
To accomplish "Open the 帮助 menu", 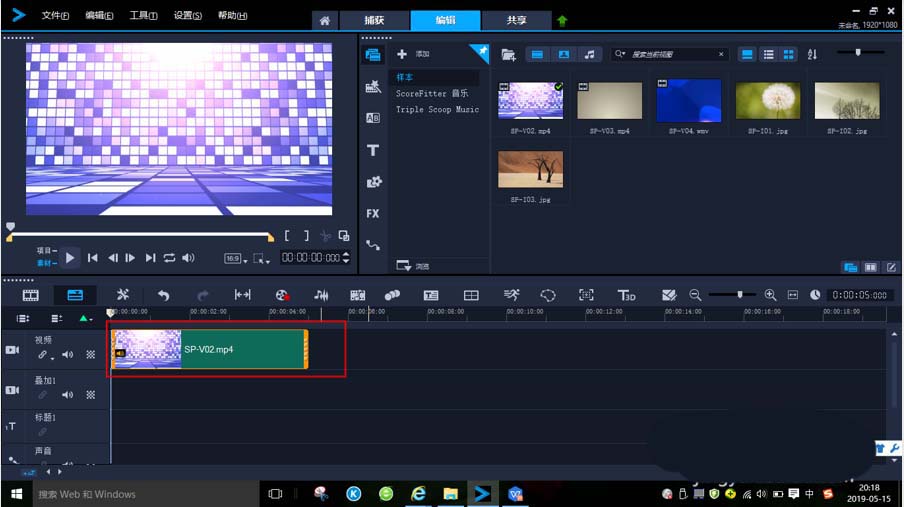I will pyautogui.click(x=232, y=16).
